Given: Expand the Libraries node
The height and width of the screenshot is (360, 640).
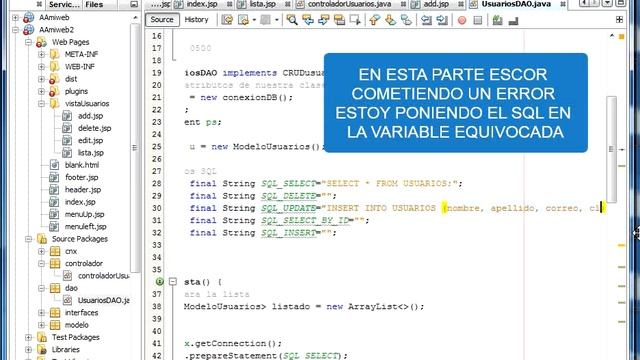Looking at the screenshot, I should (29, 349).
